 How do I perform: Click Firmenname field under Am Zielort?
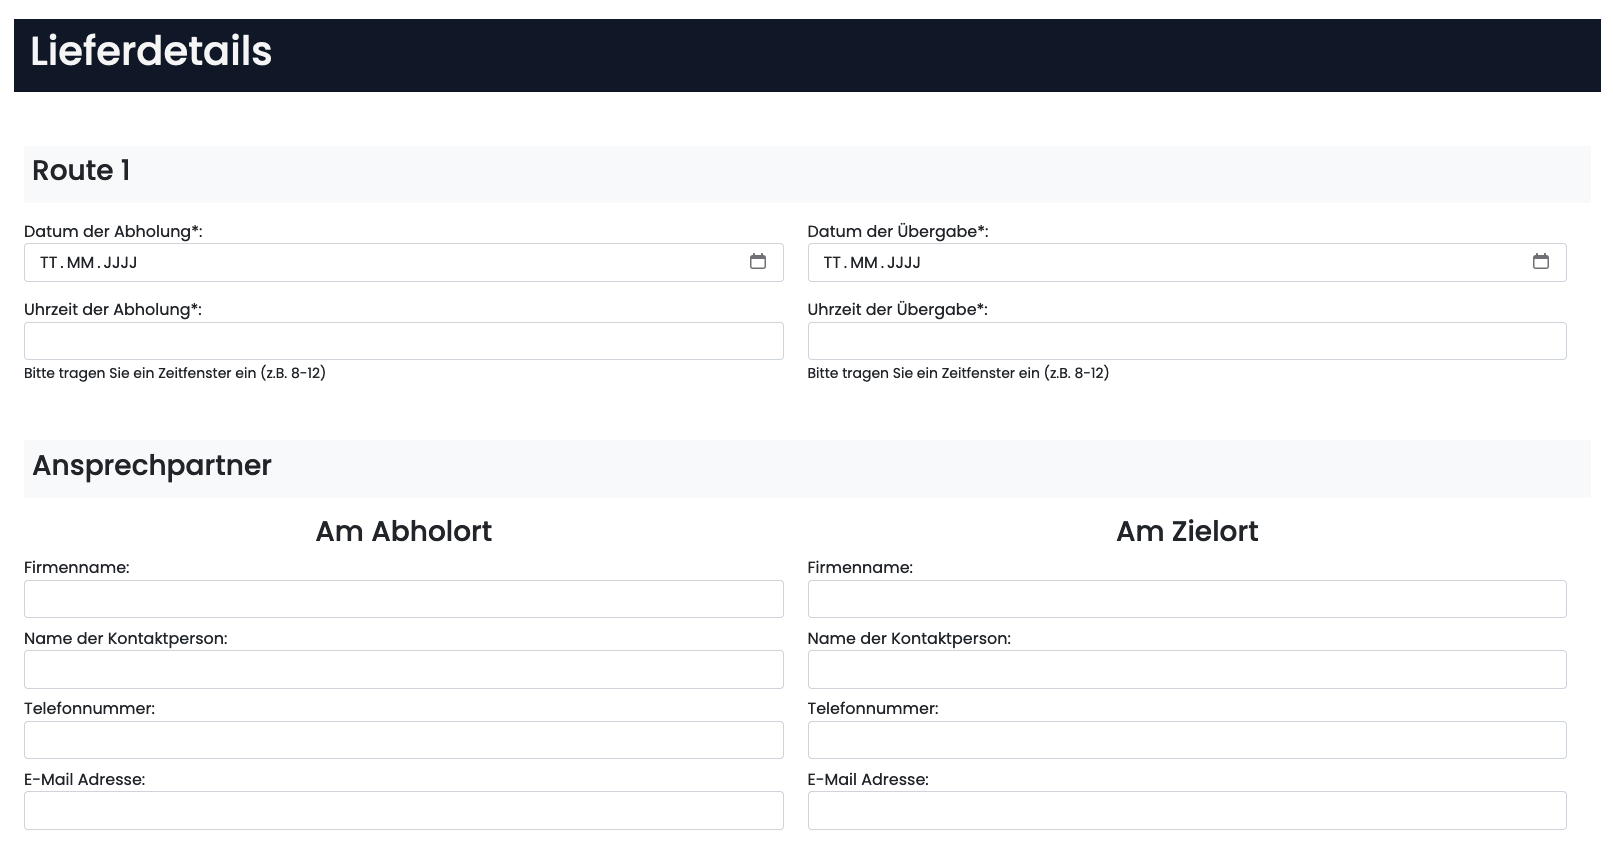tap(1186, 599)
